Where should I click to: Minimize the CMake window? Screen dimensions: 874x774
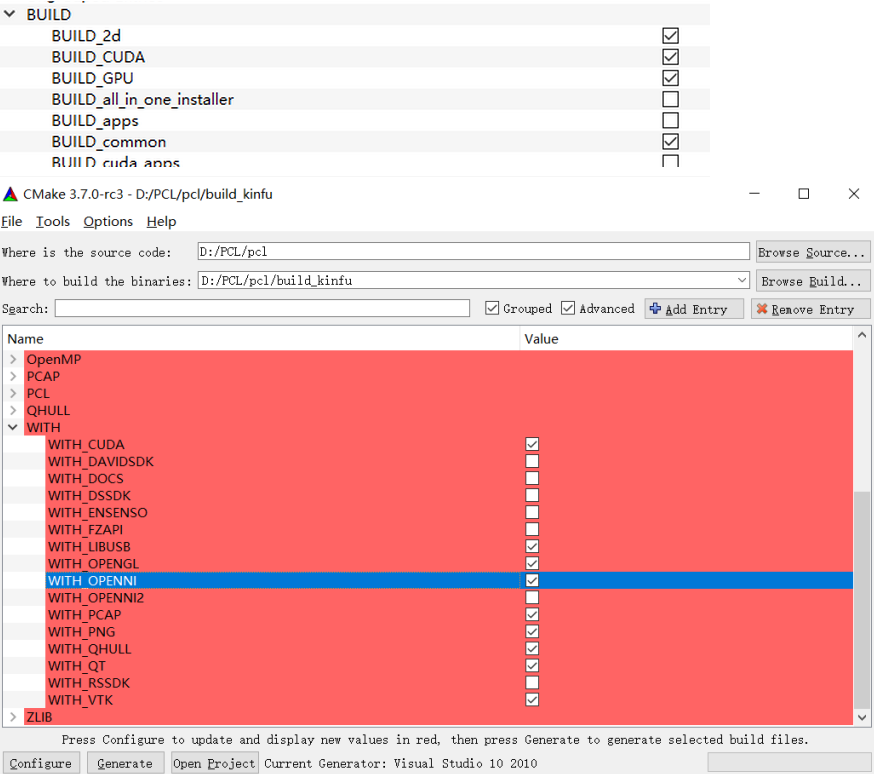[x=754, y=194]
